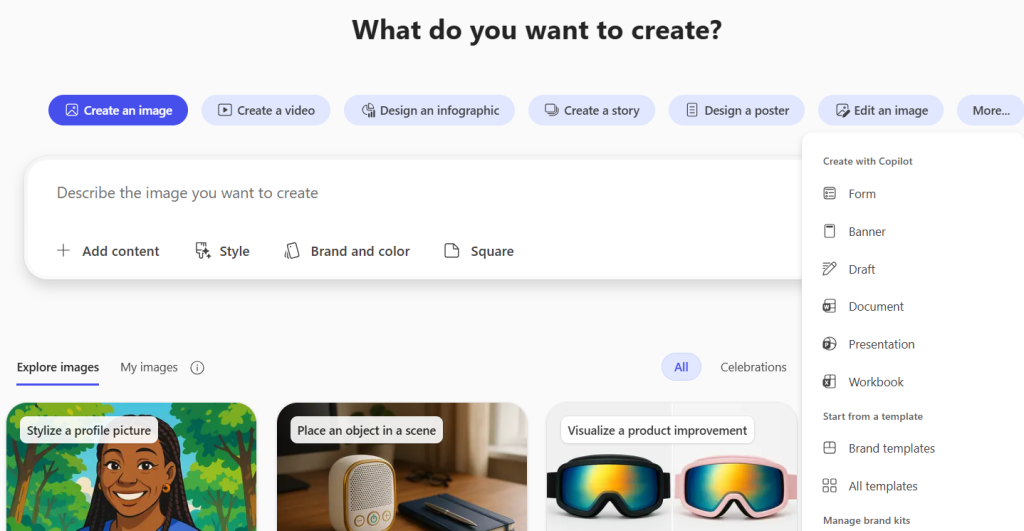1024x531 pixels.
Task: Open Brand and color picker
Action: [347, 251]
